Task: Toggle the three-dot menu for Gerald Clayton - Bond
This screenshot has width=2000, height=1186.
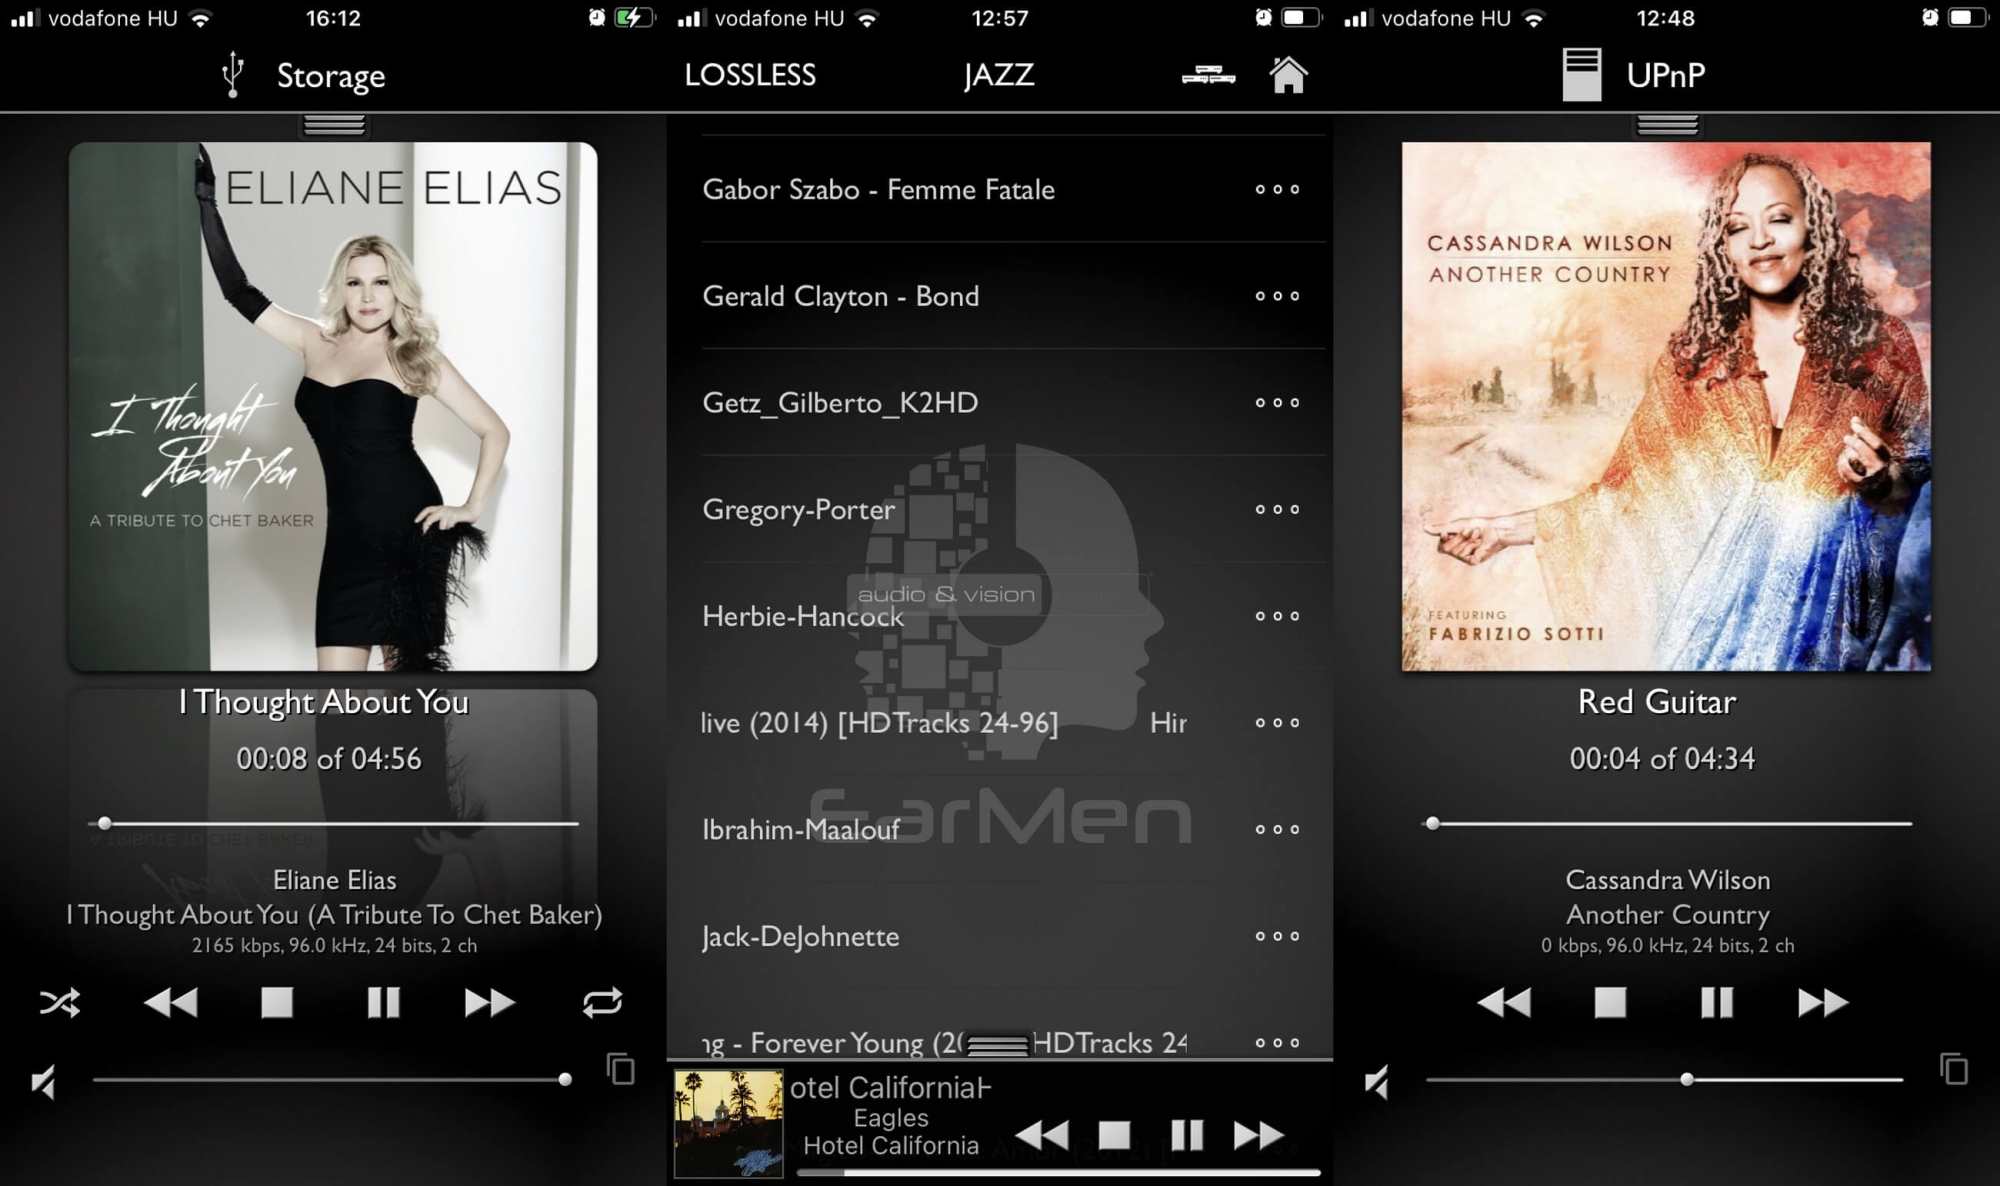Action: (x=1276, y=296)
